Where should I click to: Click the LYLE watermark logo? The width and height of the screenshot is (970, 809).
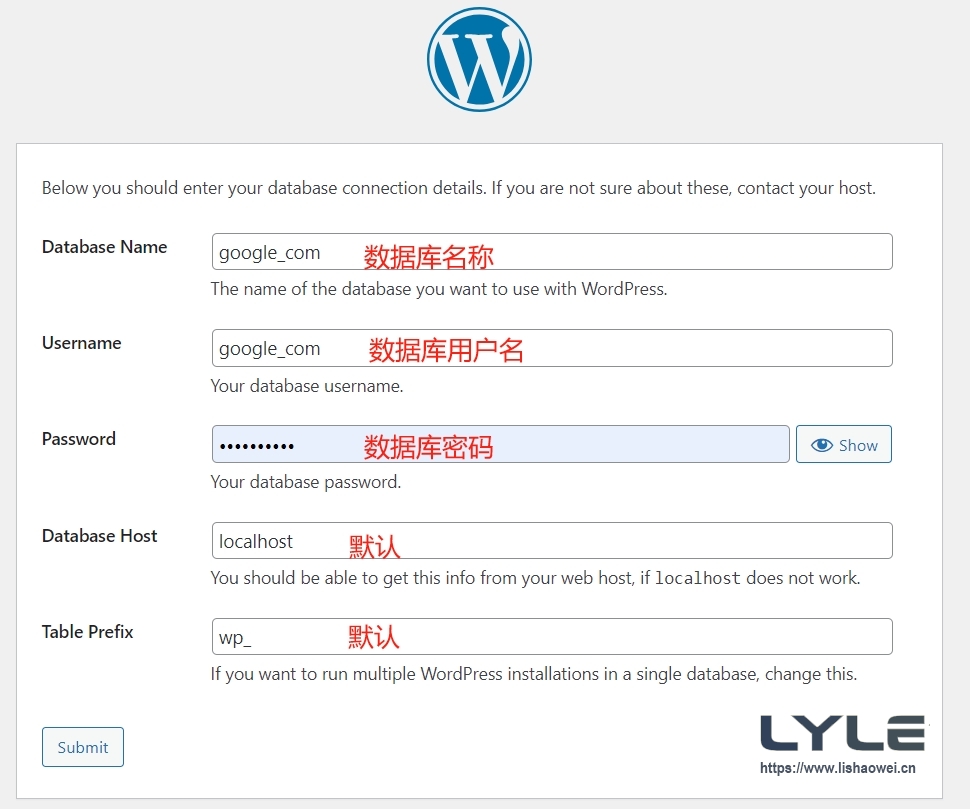click(843, 733)
